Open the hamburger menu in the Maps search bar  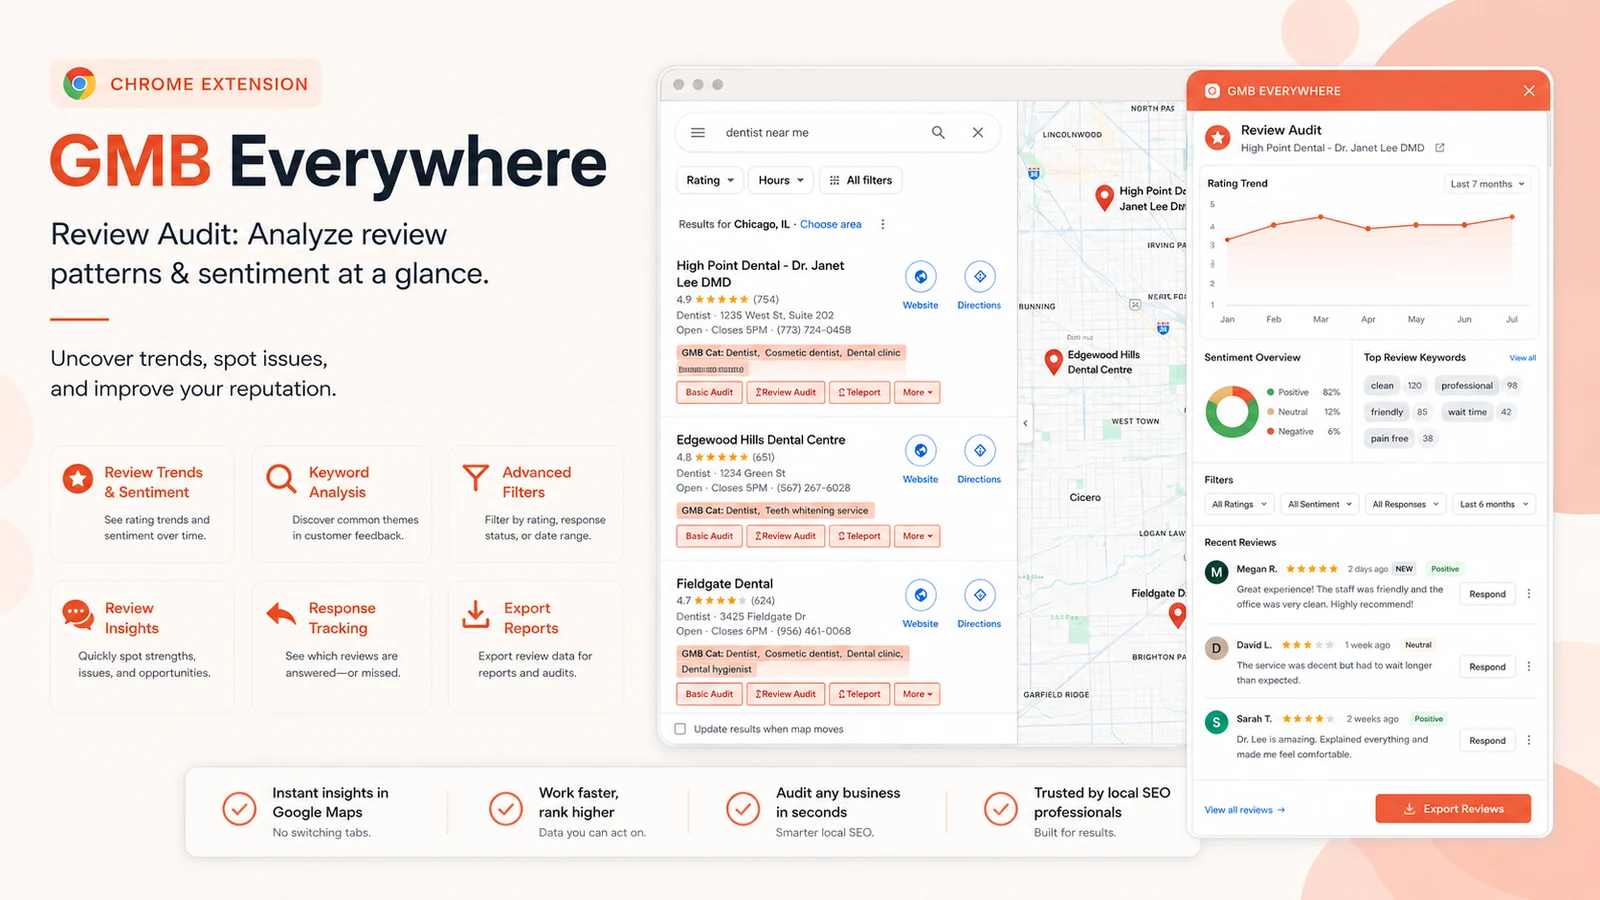(698, 132)
